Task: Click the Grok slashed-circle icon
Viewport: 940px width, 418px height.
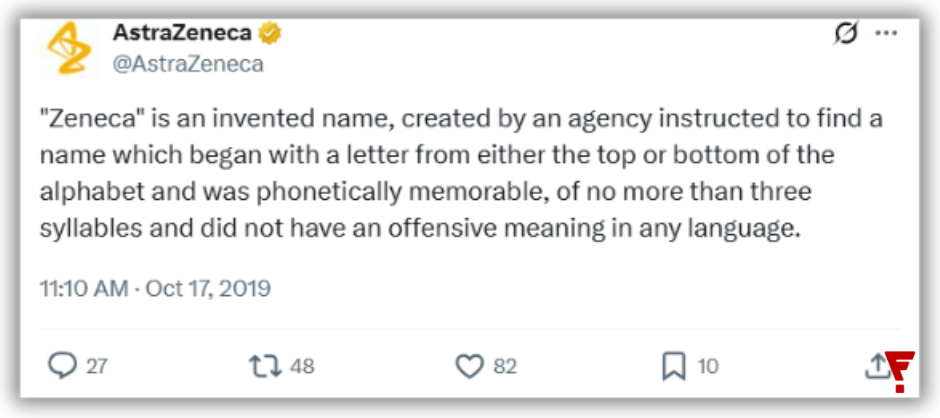Action: [x=846, y=34]
